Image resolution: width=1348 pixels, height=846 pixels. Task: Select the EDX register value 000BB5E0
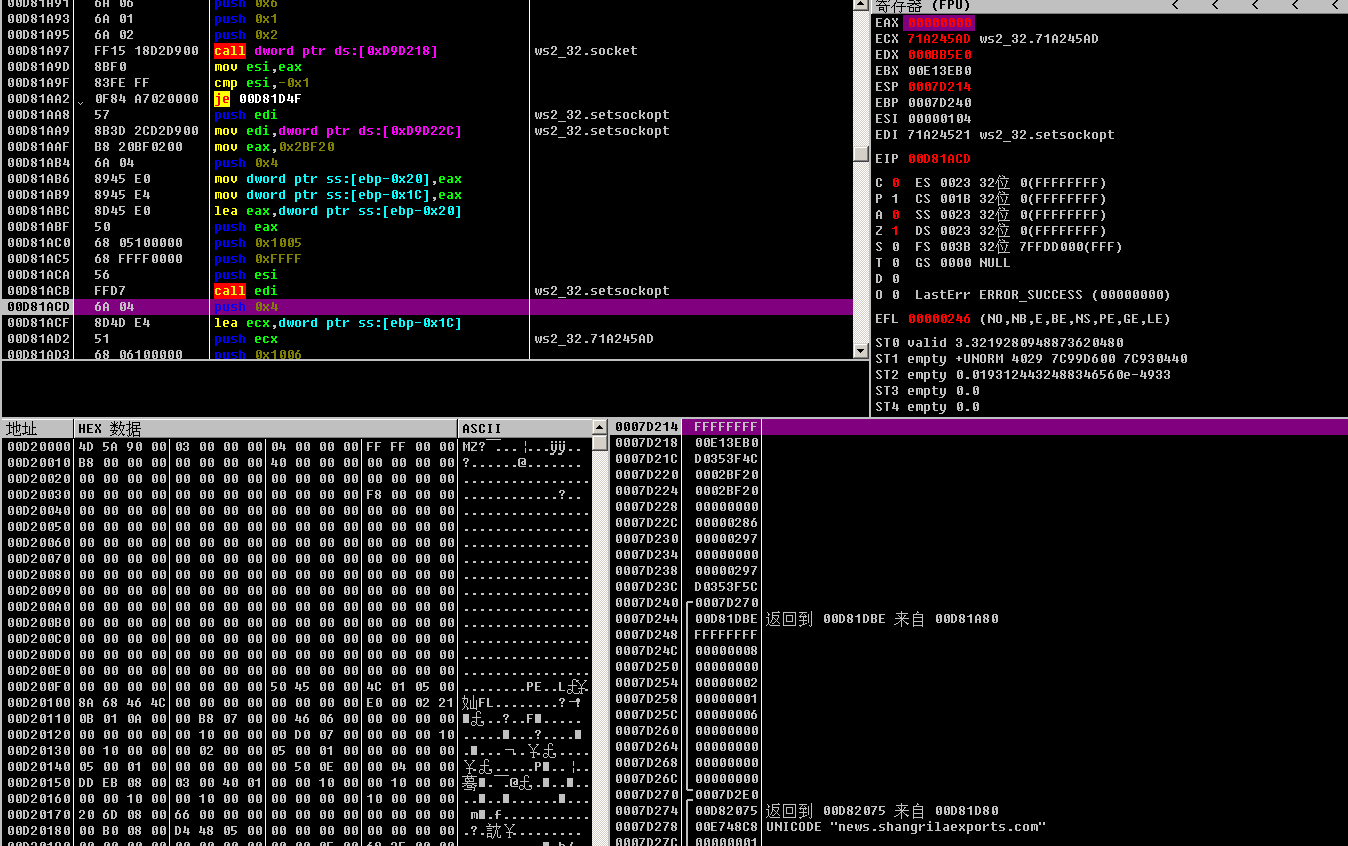(x=939, y=55)
